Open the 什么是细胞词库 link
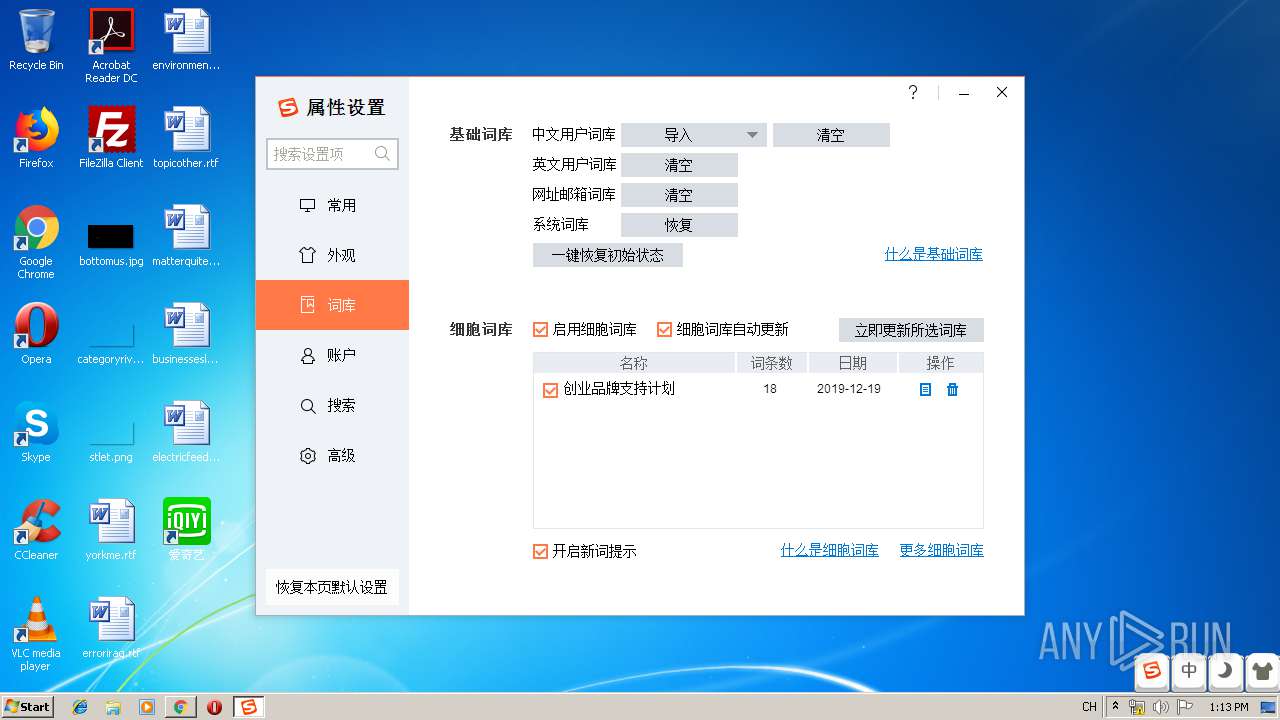The height and width of the screenshot is (720, 1280). pyautogui.click(x=830, y=550)
